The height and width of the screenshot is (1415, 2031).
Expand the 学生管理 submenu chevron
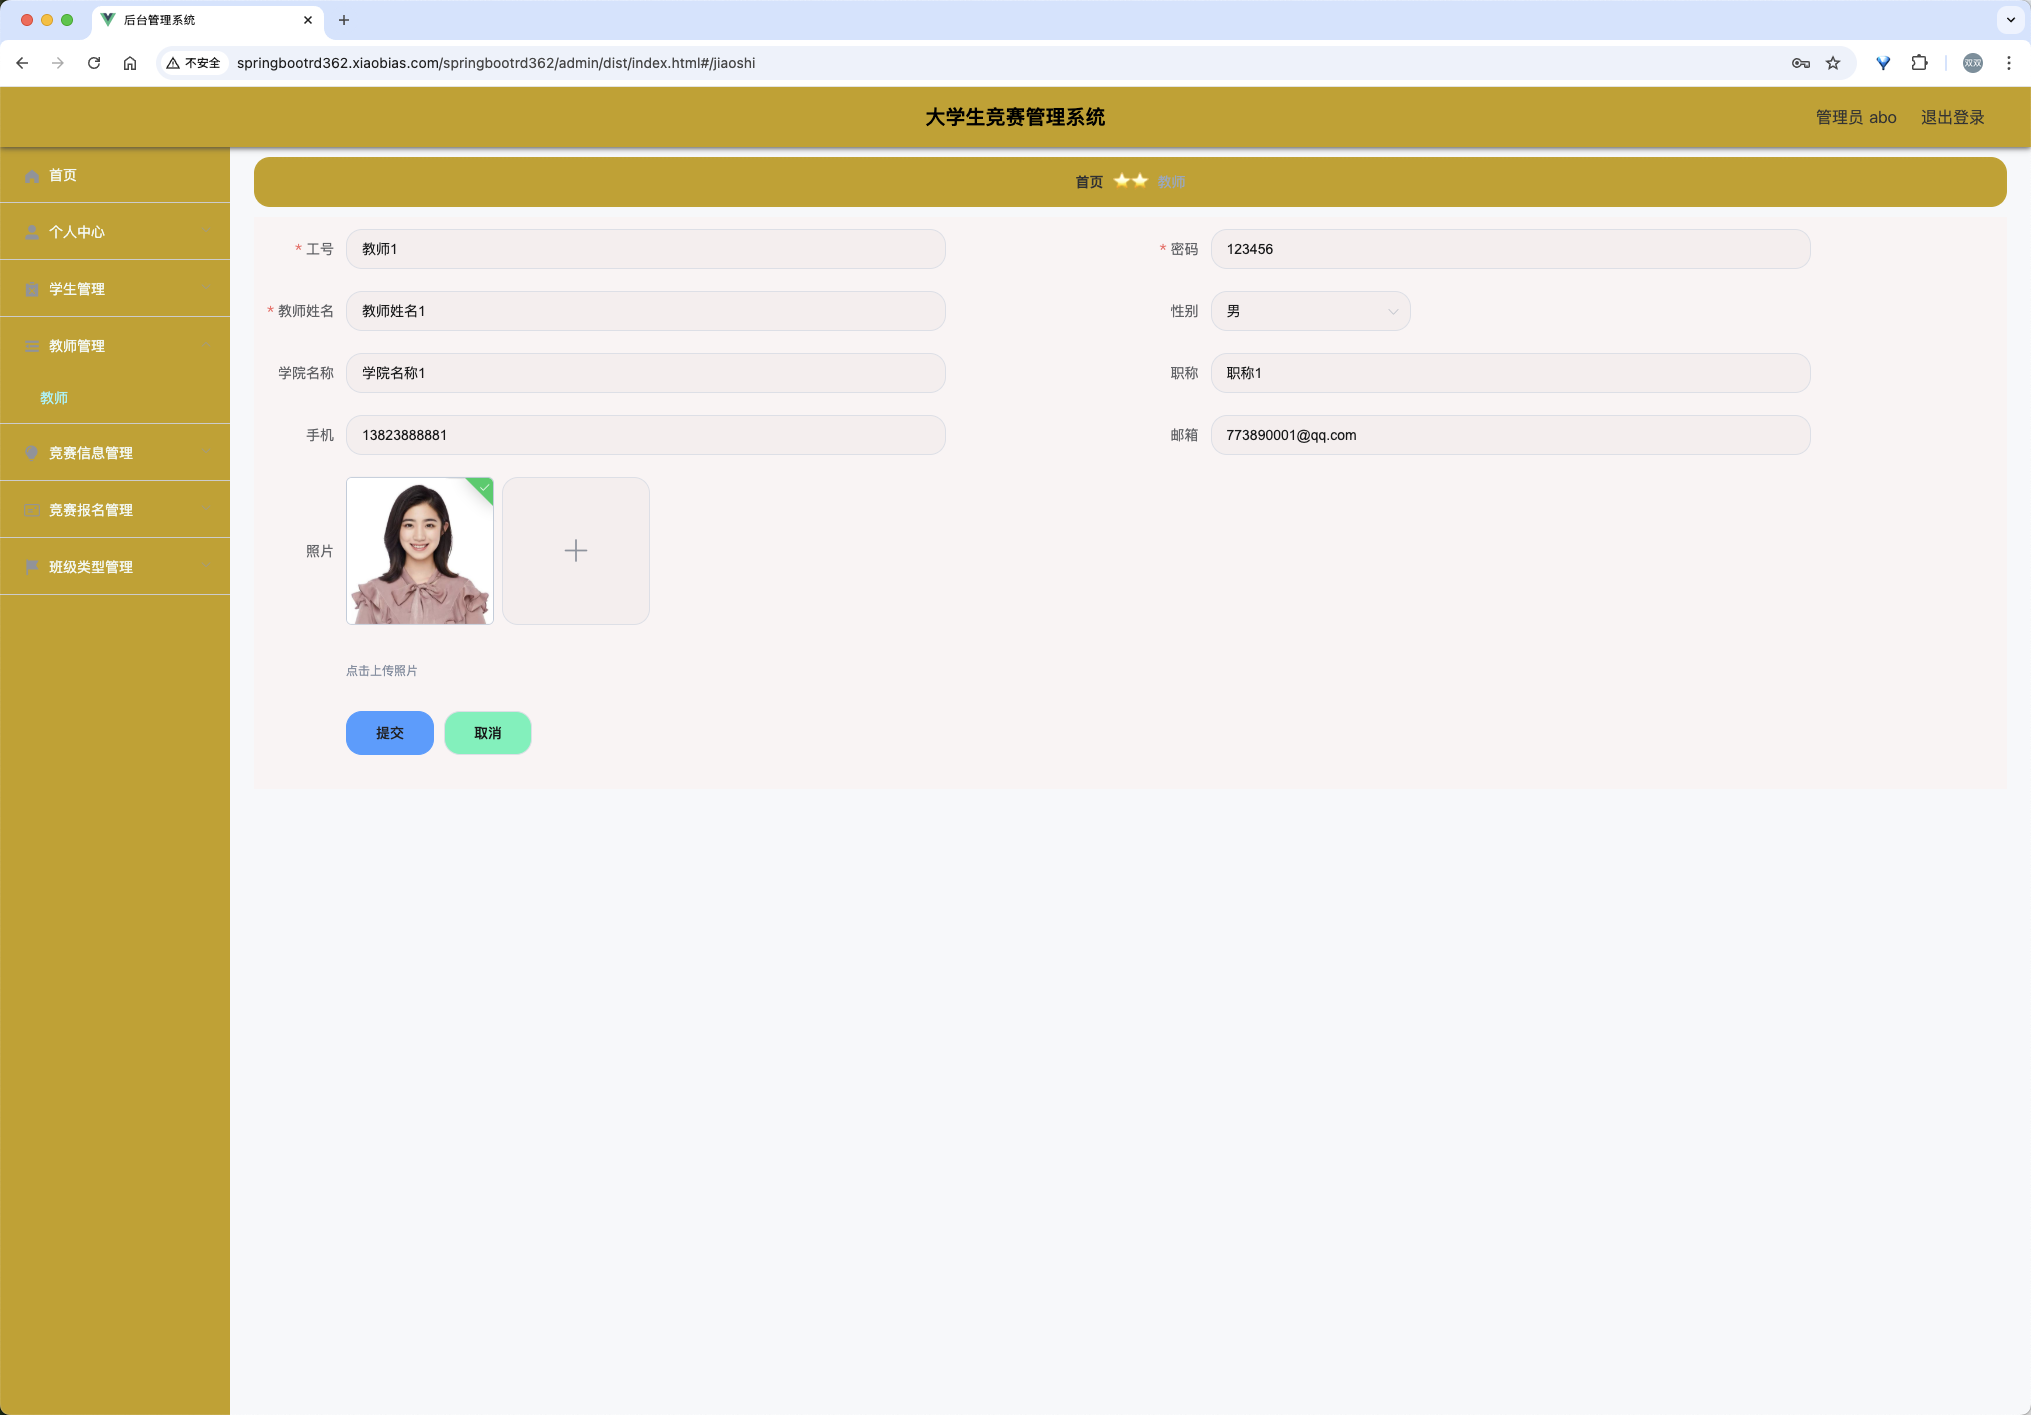[206, 289]
